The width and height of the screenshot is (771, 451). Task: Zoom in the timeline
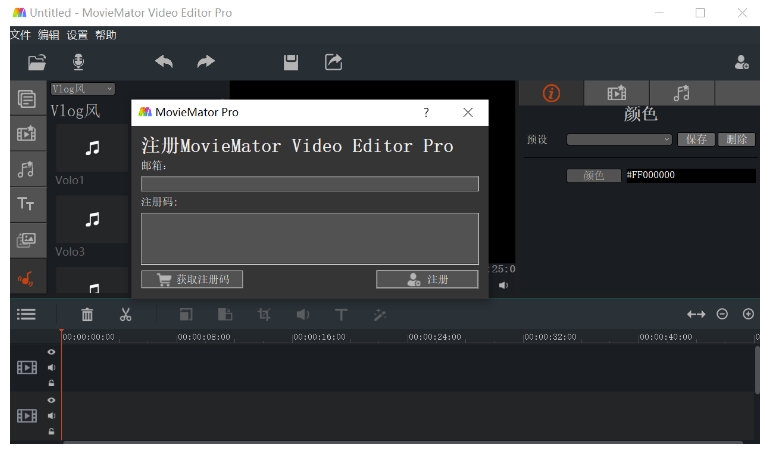[748, 314]
